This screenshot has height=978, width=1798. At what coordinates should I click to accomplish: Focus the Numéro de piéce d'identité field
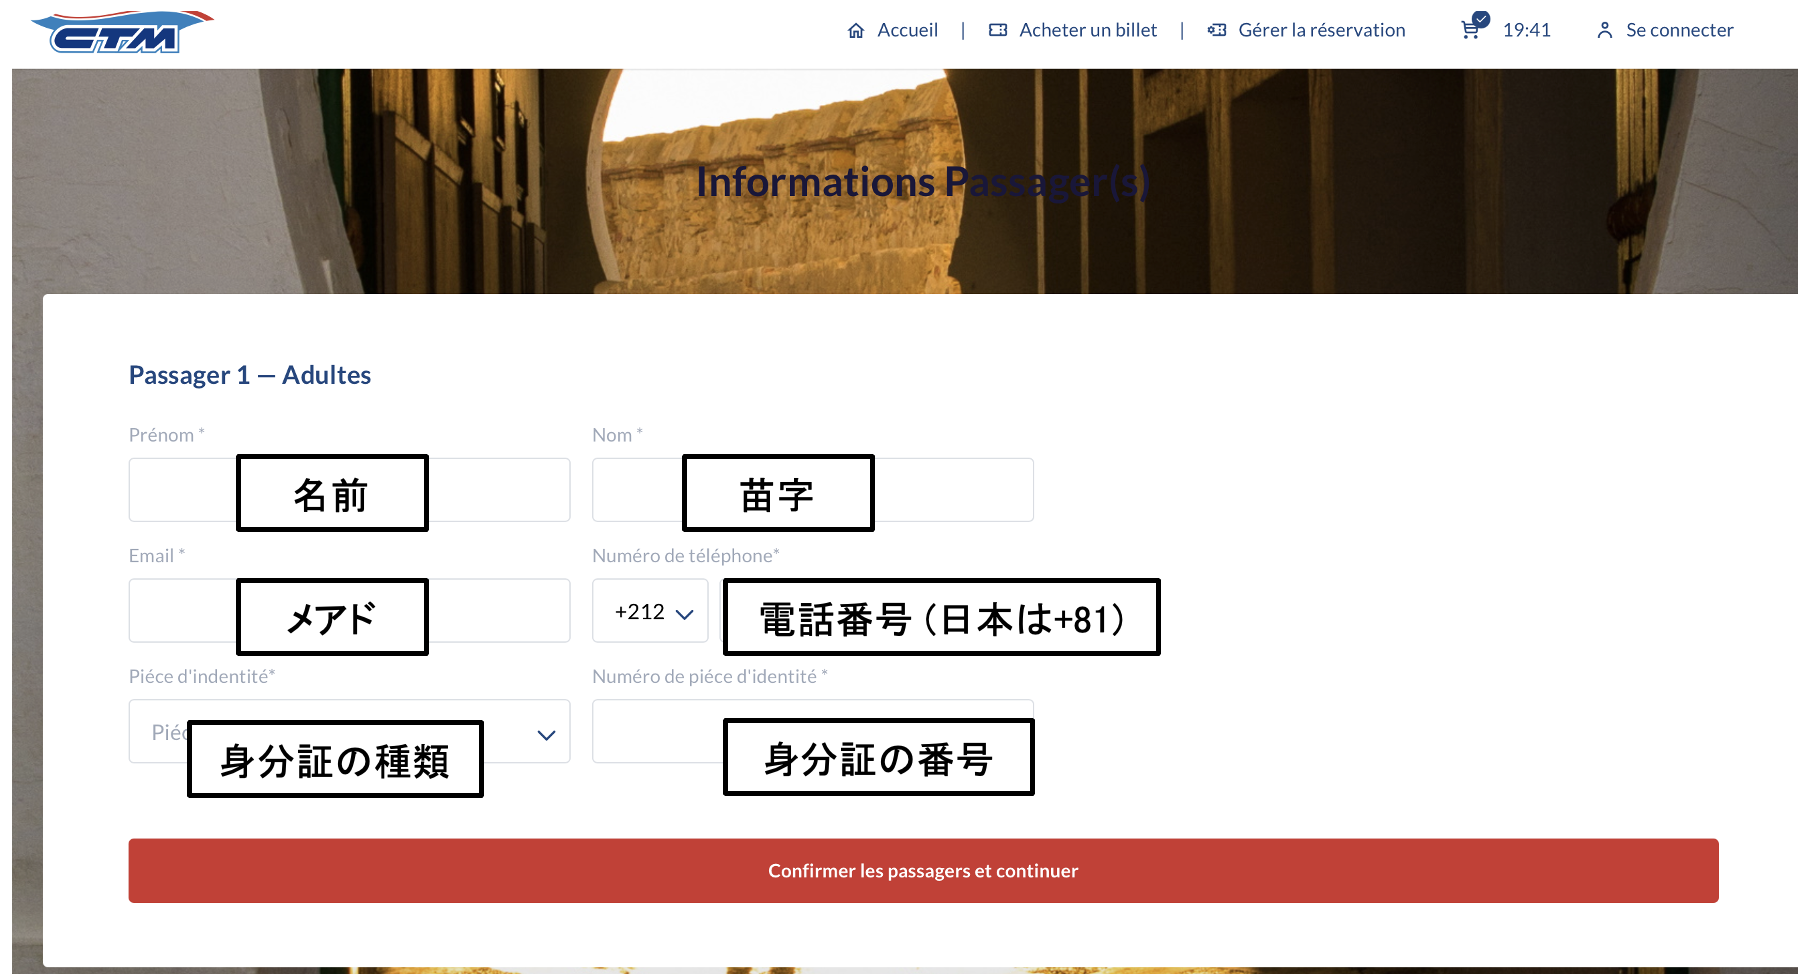(x=657, y=732)
